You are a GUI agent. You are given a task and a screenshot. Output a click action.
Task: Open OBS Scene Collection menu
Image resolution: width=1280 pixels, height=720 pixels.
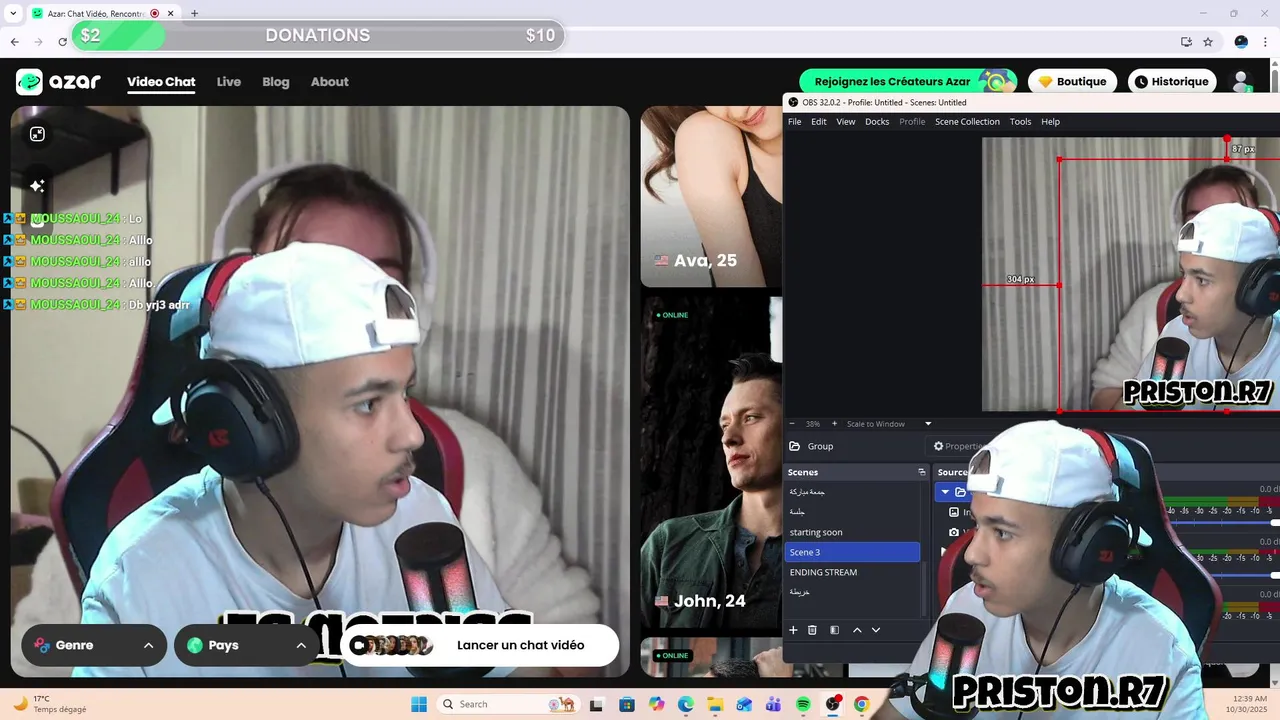pos(967,122)
